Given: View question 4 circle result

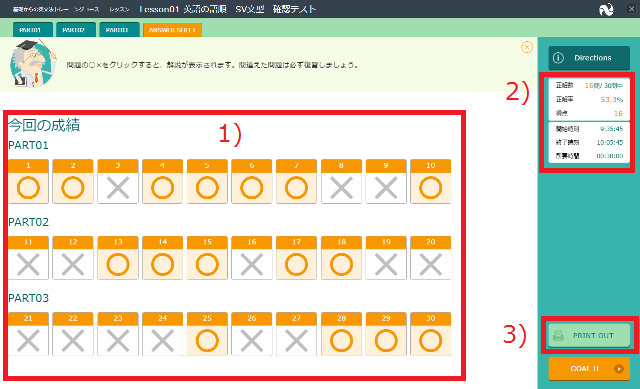Looking at the screenshot, I should 162,181.
